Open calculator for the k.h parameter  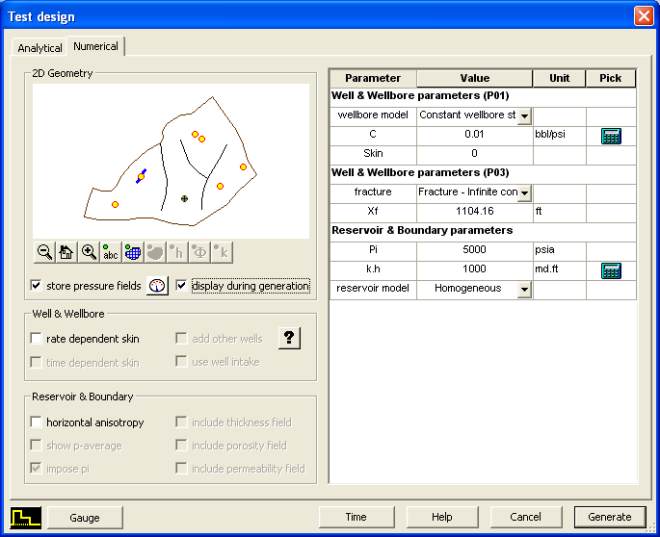[x=610, y=270]
